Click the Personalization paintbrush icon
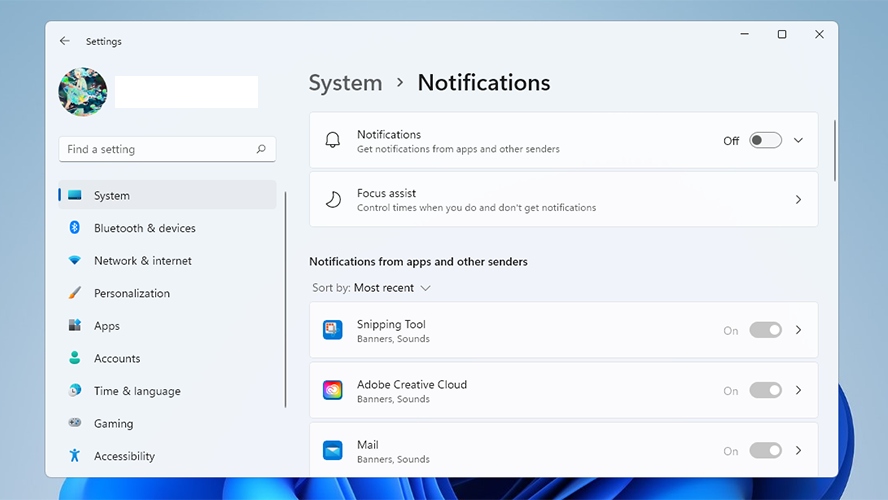The image size is (888, 500). (74, 293)
